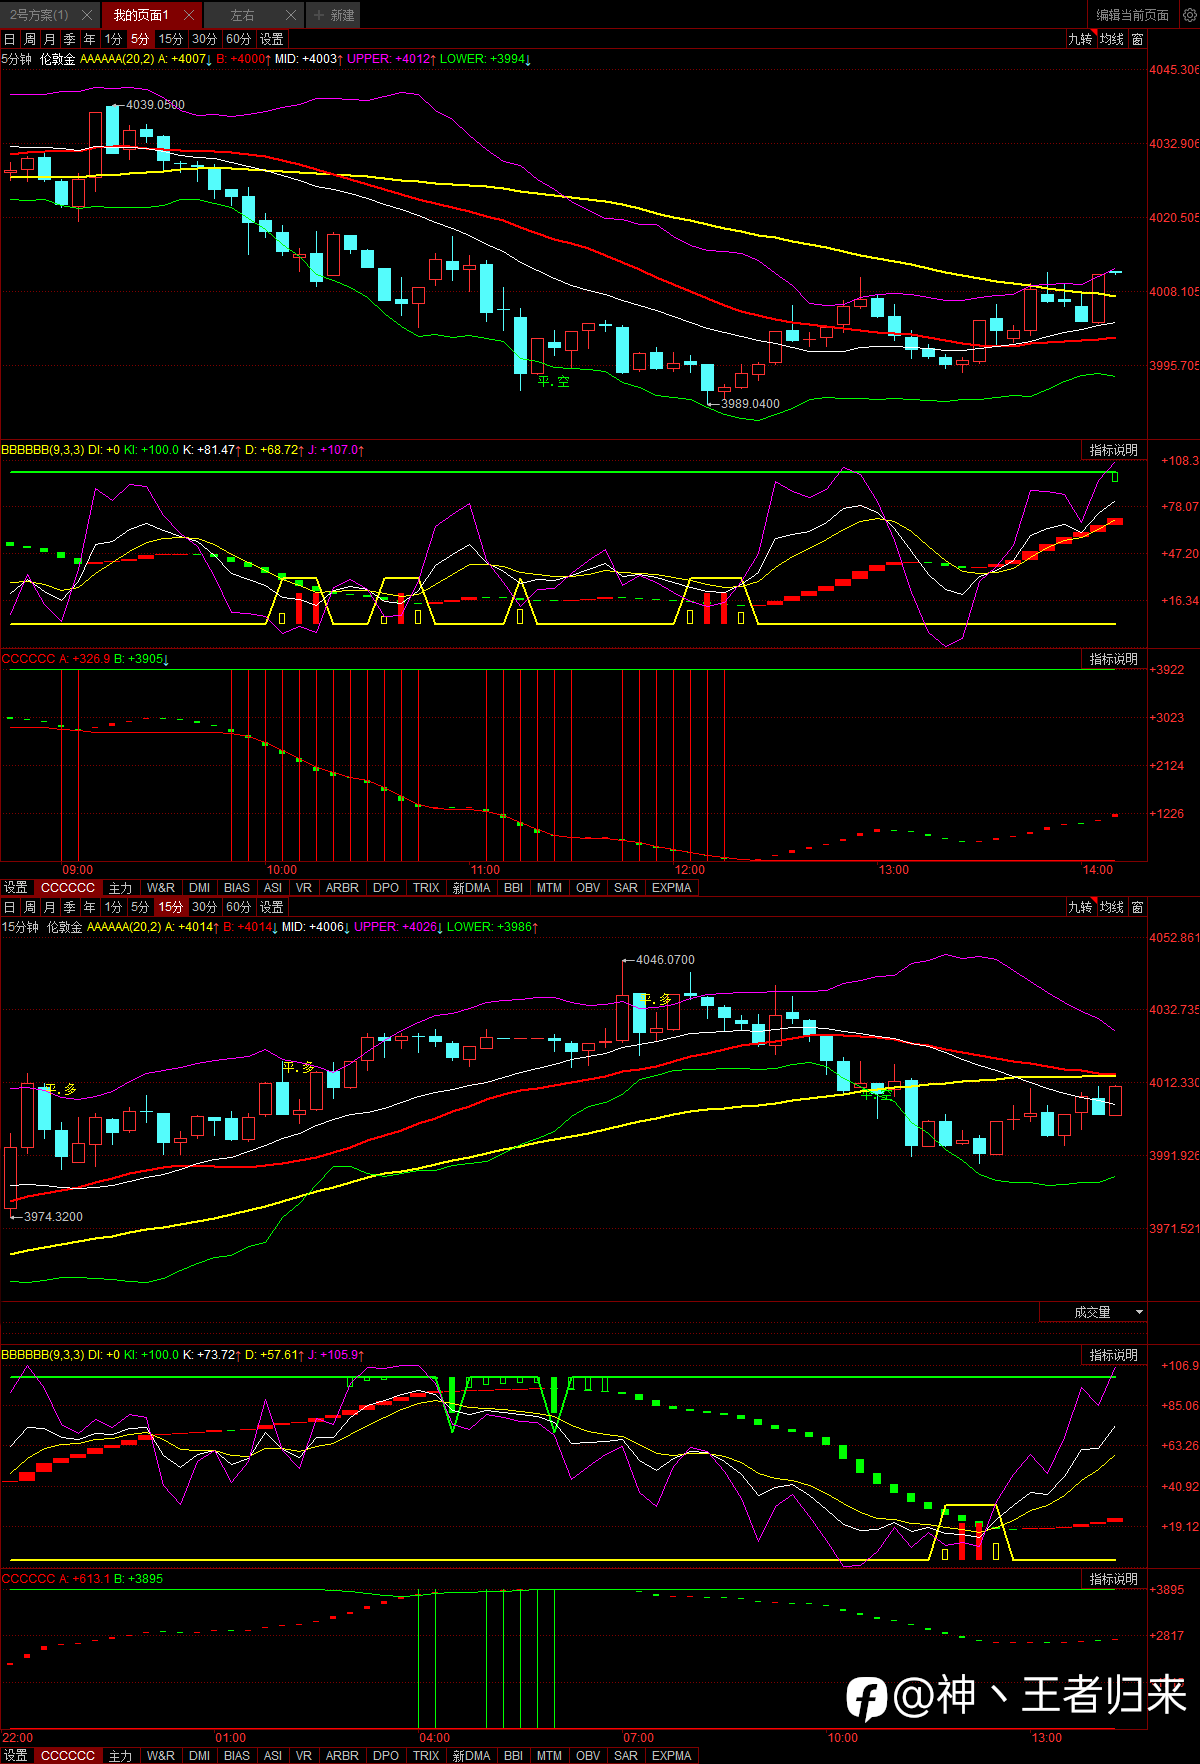Toggle 窗 in the 5分钟 chart
Image resolution: width=1200 pixels, height=1764 pixels.
pyautogui.click(x=1138, y=39)
